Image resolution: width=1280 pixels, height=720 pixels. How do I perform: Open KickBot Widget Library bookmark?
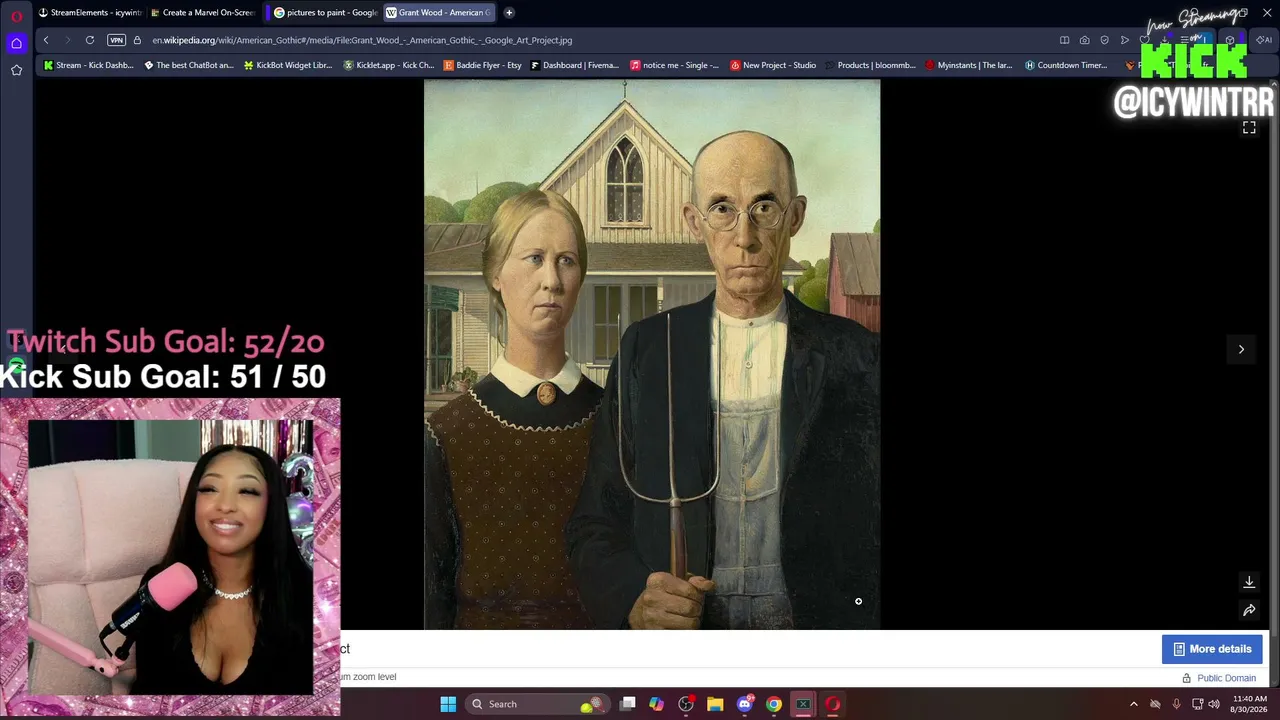288,65
